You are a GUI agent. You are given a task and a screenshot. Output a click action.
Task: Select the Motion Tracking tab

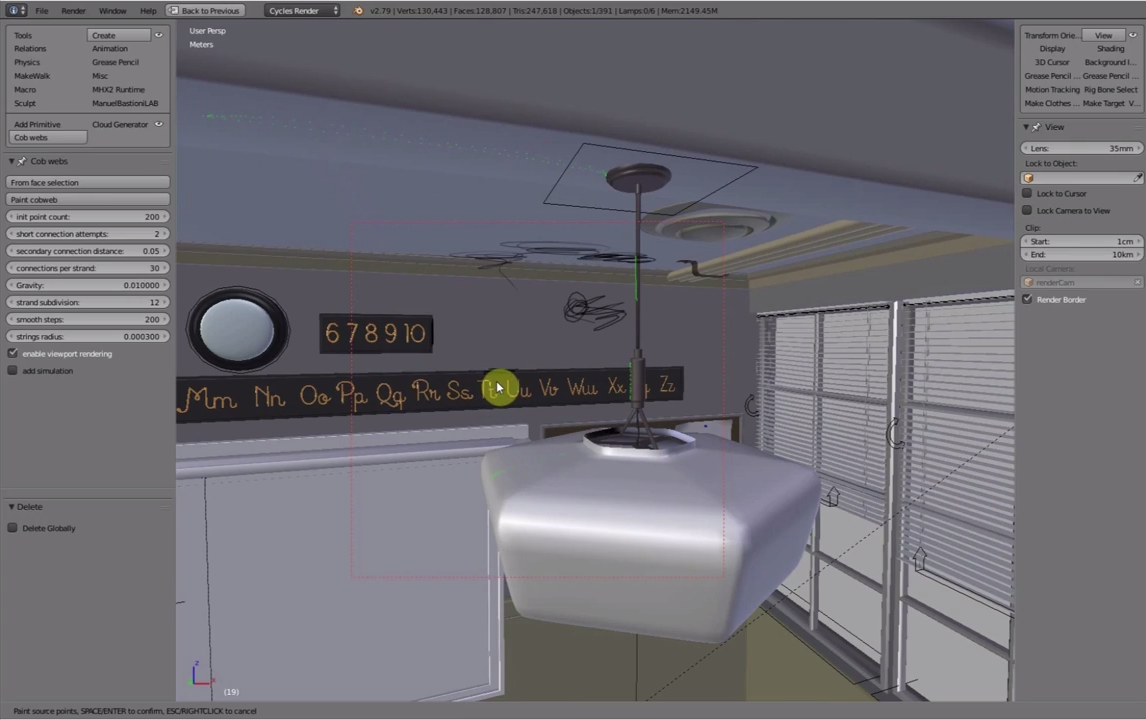pos(1052,90)
